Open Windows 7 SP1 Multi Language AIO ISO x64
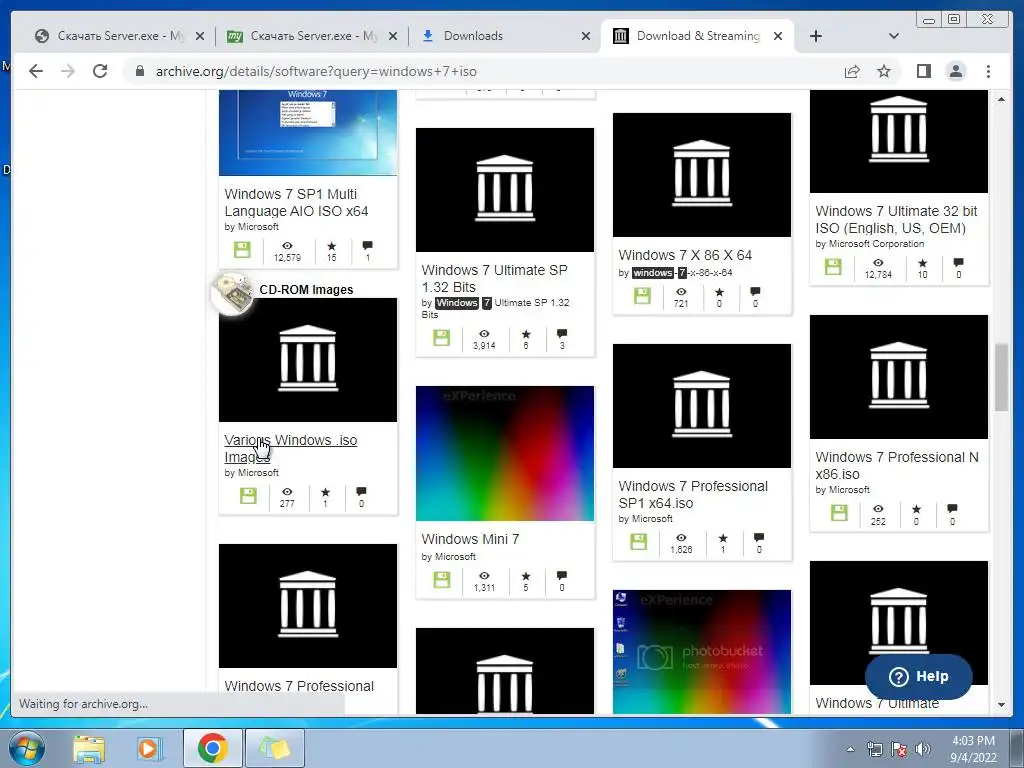 point(296,202)
